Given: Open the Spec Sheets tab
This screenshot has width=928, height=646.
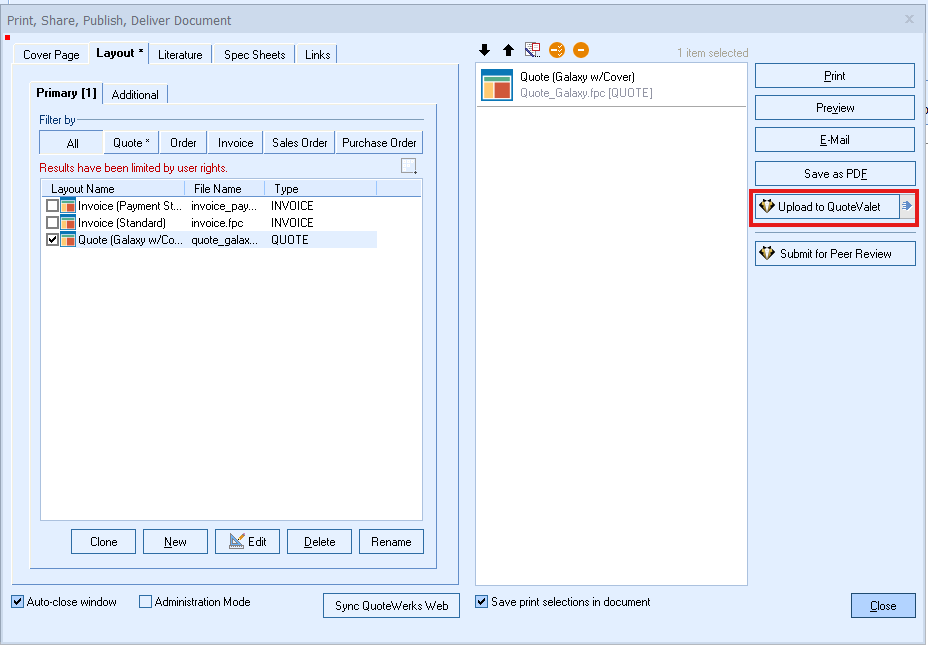Looking at the screenshot, I should 254,54.
